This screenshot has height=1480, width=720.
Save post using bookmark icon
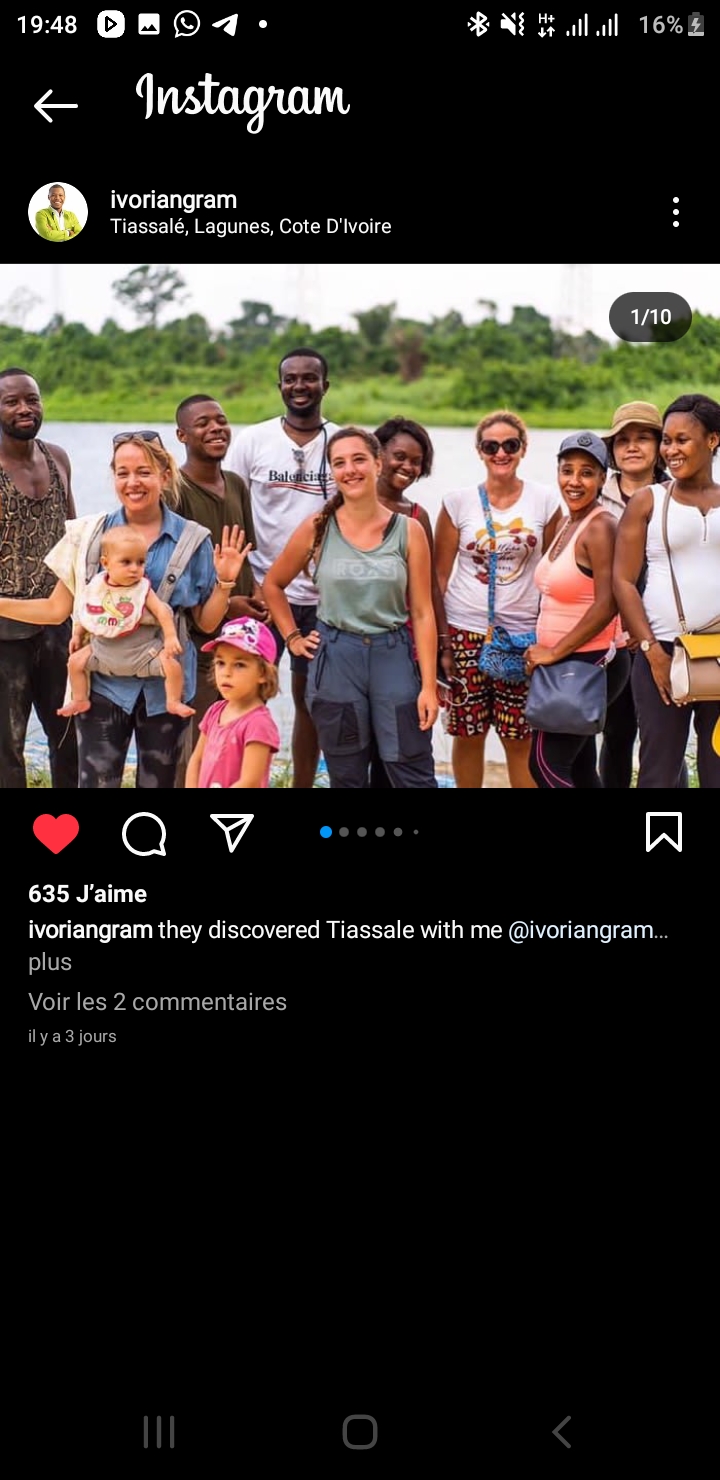(664, 832)
